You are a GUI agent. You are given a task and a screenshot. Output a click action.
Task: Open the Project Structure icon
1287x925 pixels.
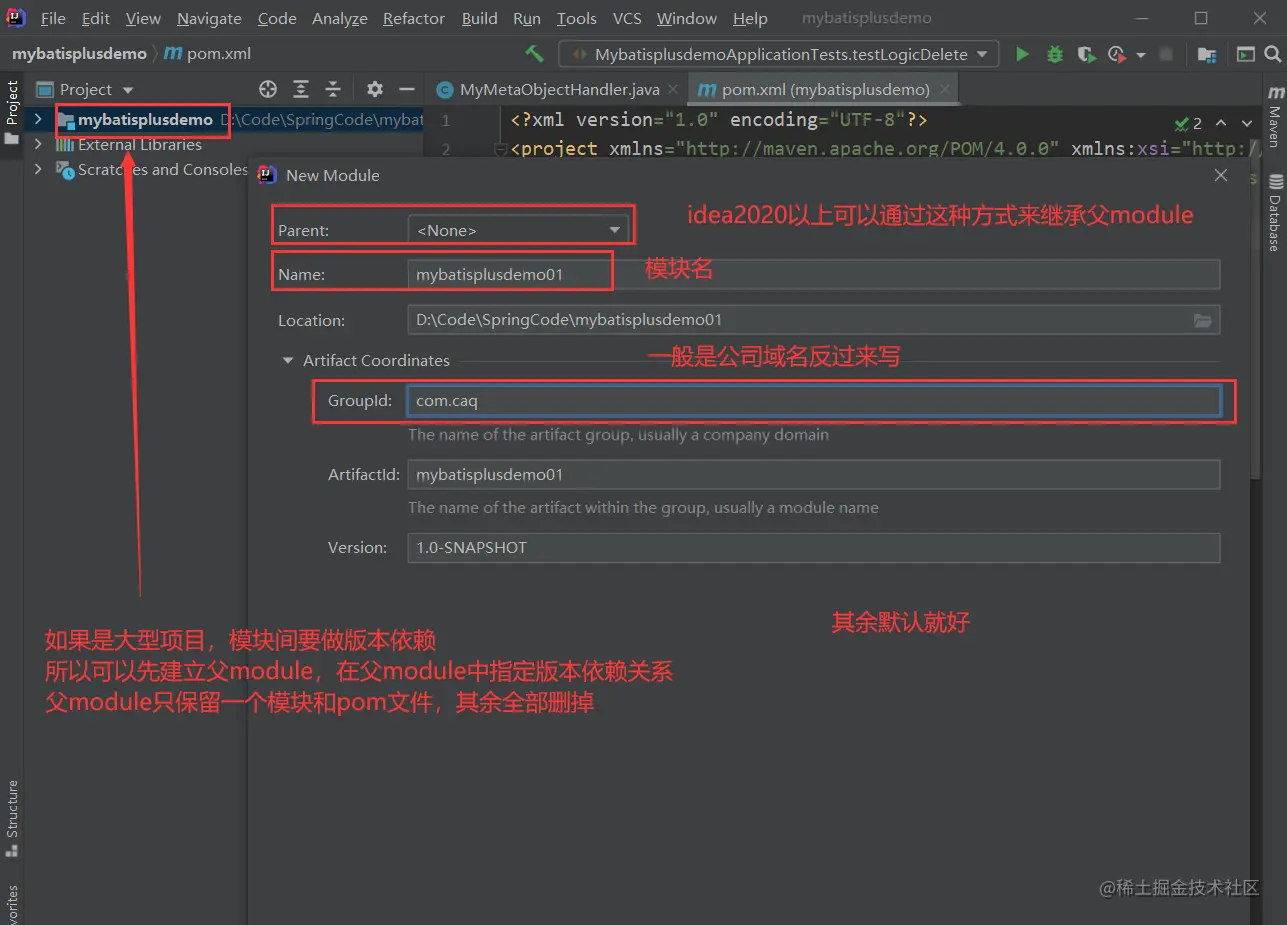[1207, 54]
